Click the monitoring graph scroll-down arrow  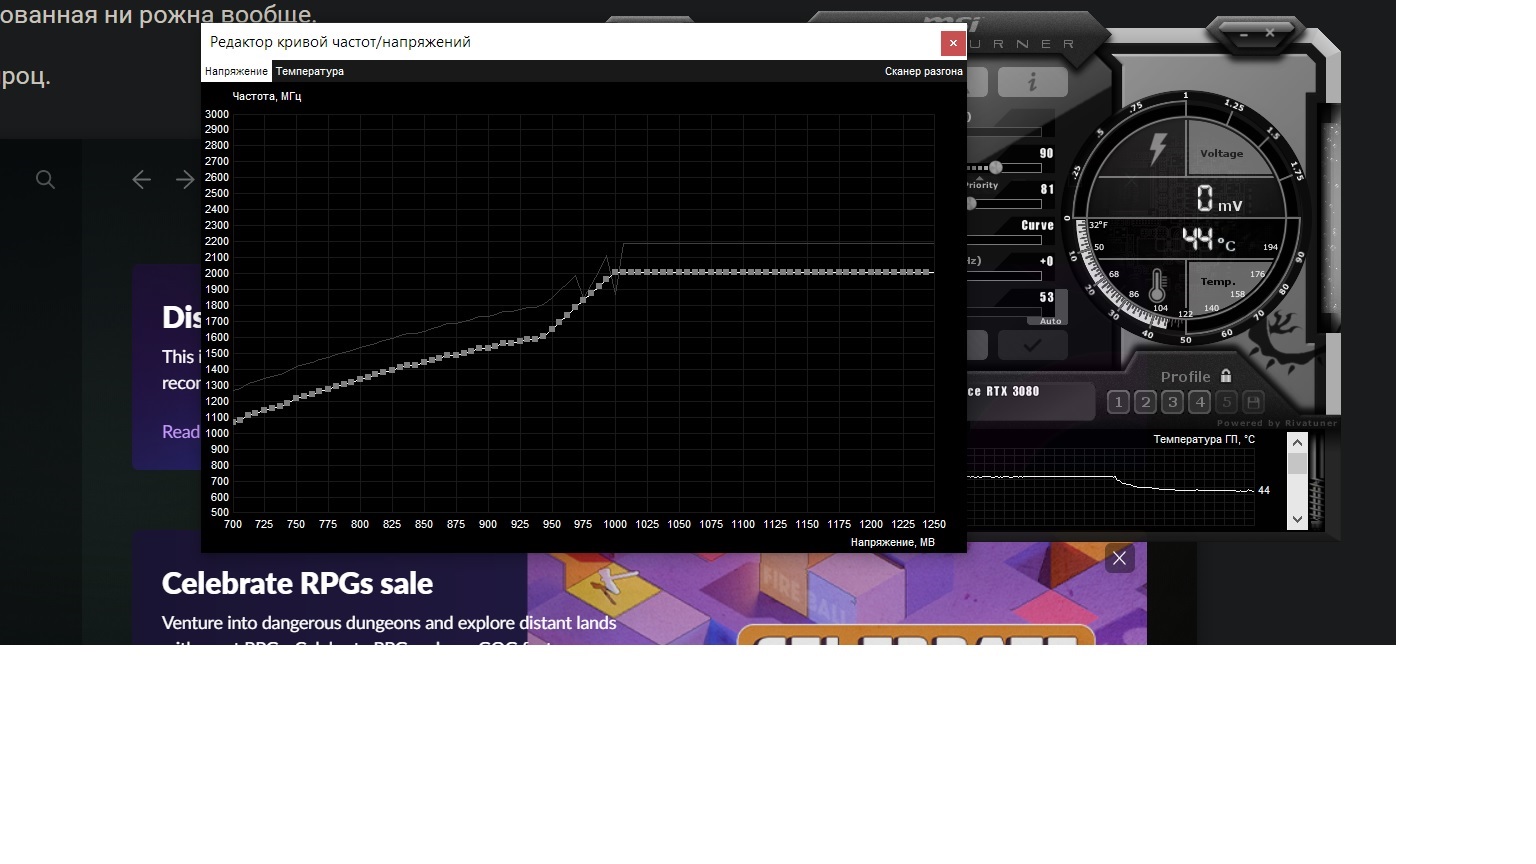point(1297,519)
